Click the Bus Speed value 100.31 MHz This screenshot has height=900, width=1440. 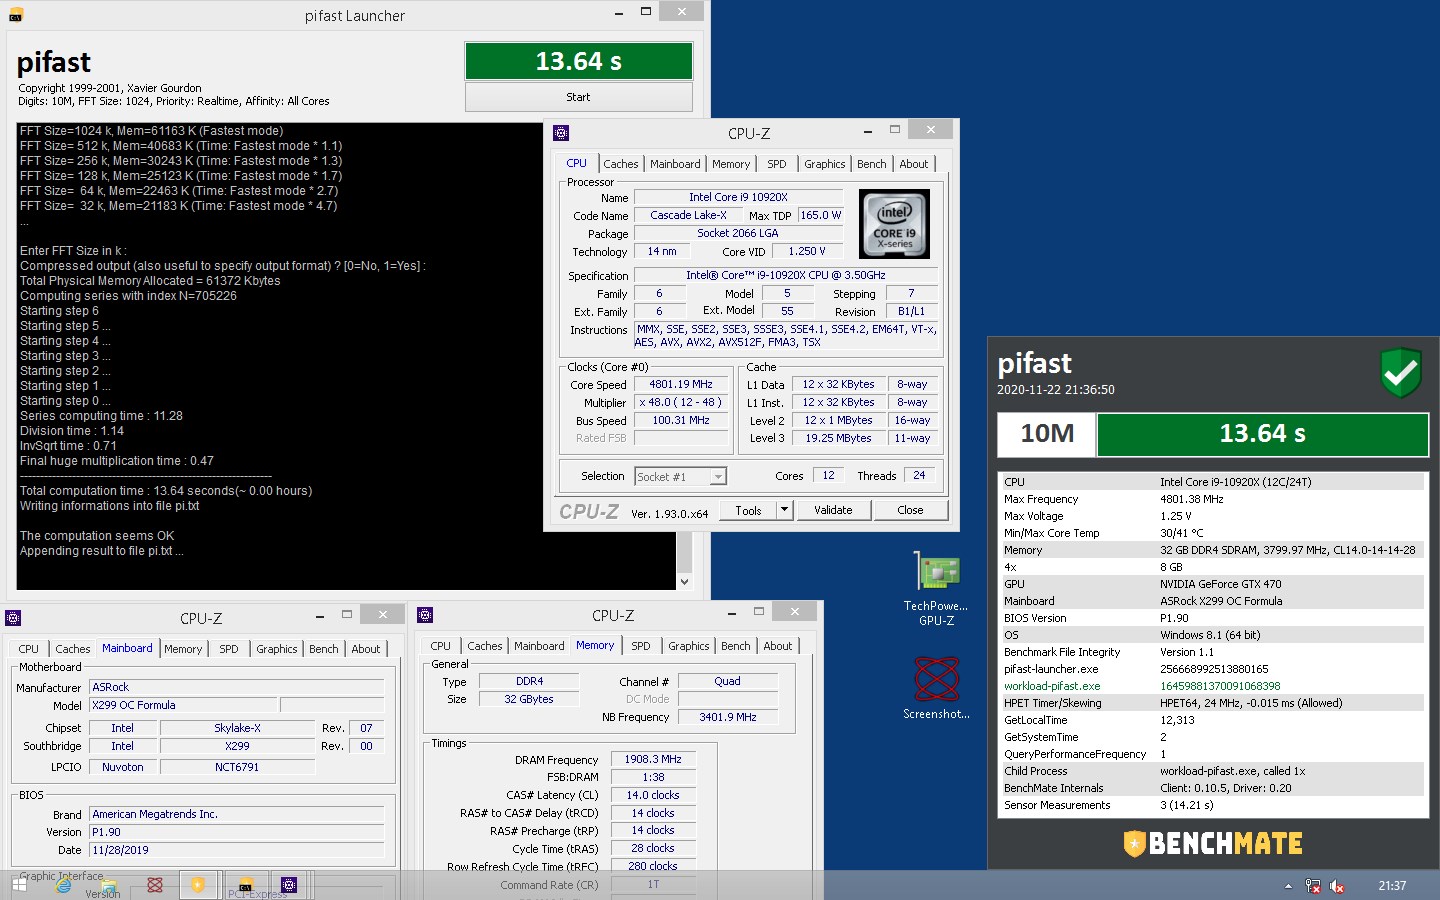click(681, 420)
